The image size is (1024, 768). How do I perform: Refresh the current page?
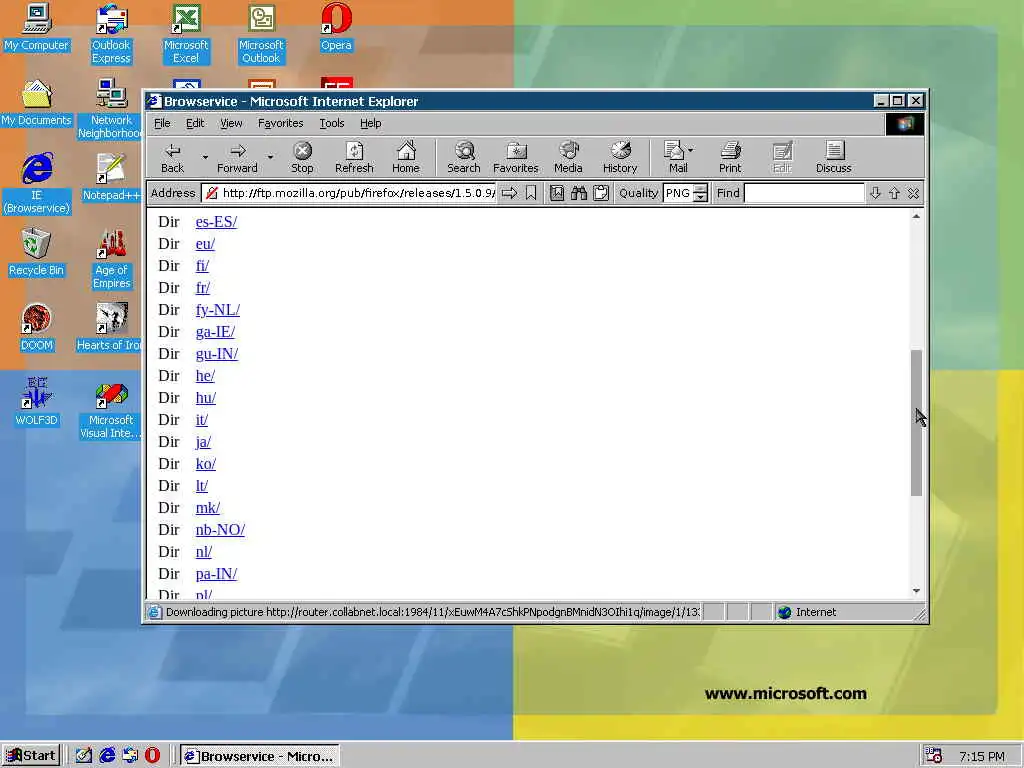(x=354, y=158)
